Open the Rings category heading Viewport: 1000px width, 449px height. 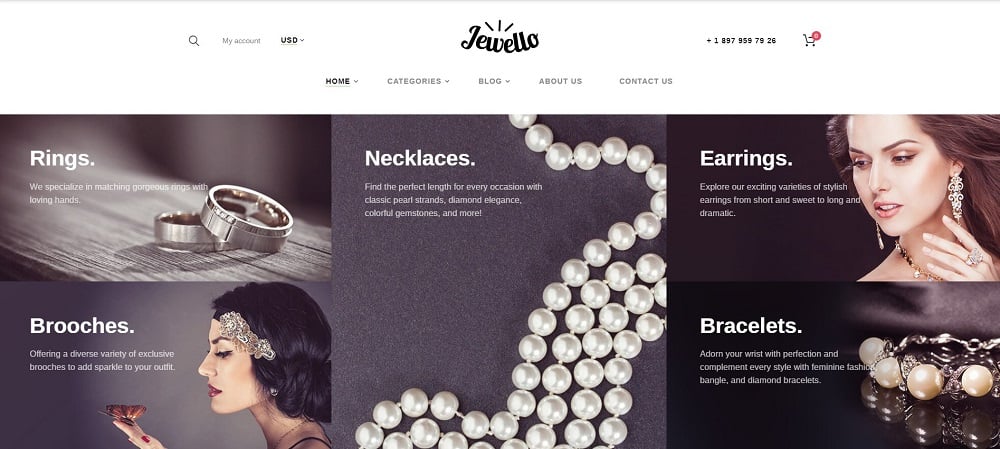tap(62, 158)
